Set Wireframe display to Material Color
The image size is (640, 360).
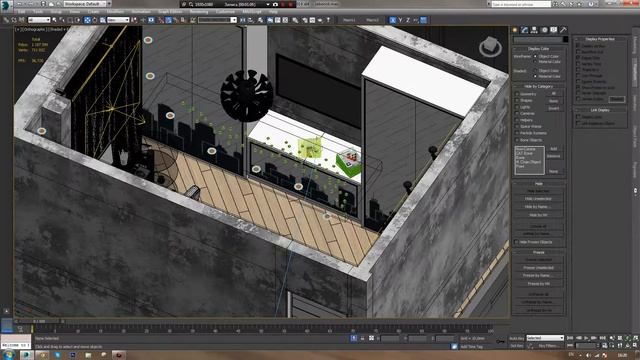tap(535, 62)
